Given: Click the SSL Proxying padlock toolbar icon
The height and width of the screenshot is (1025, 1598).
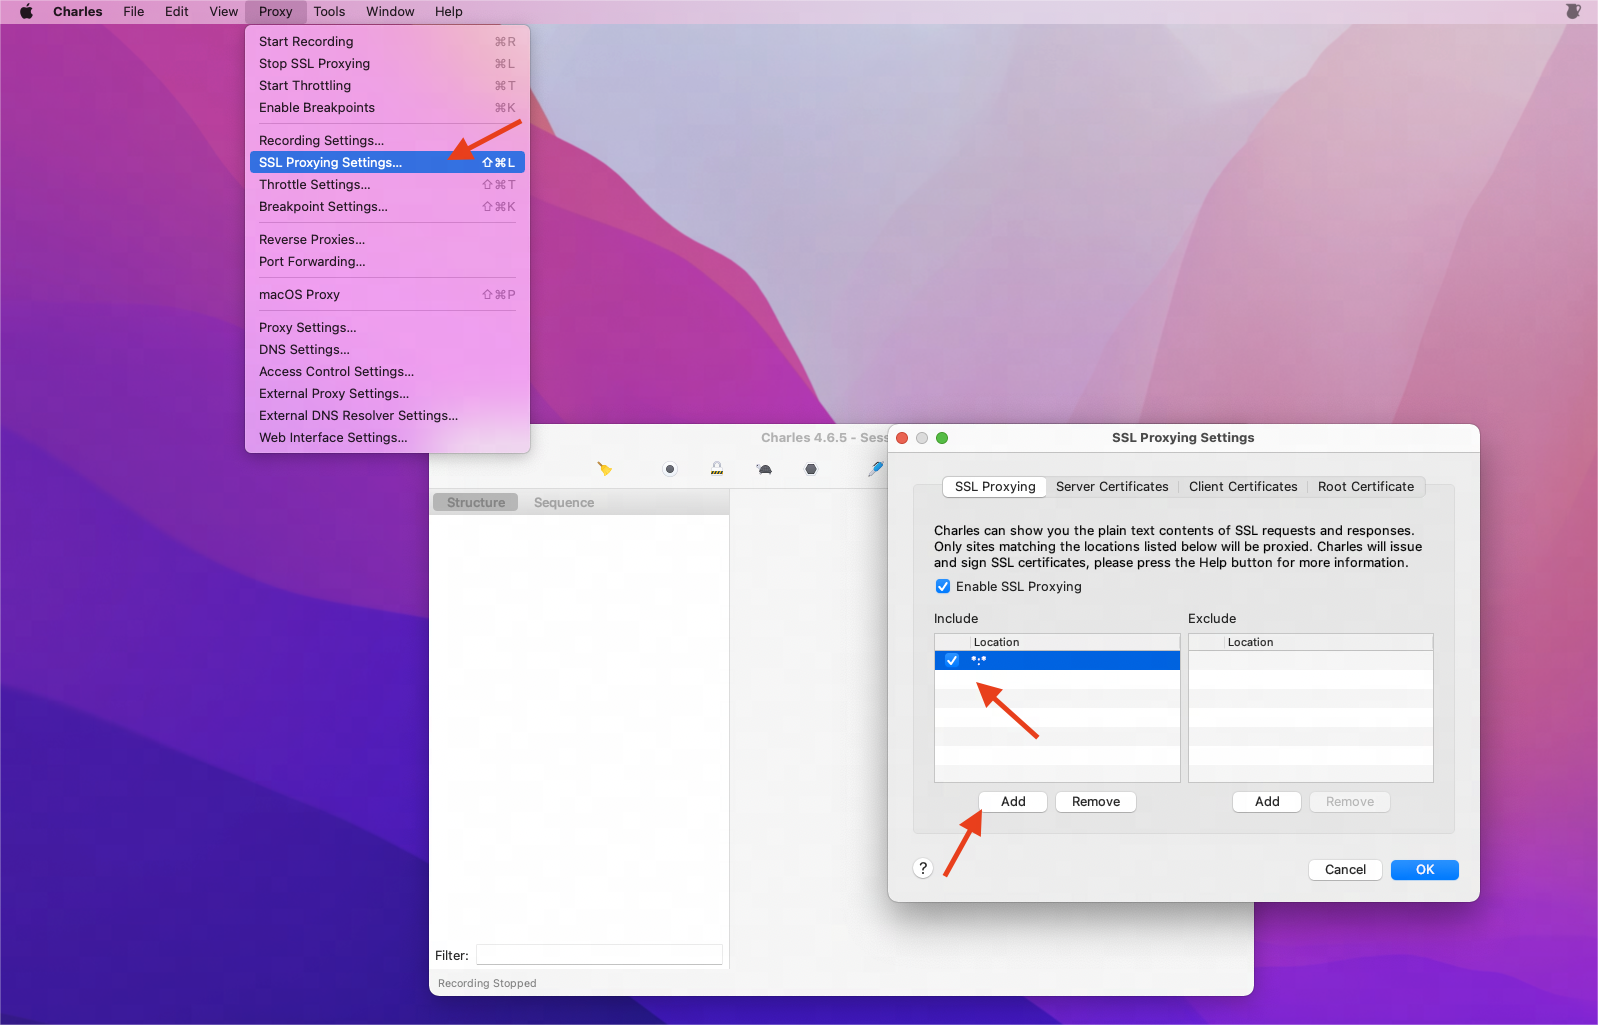Looking at the screenshot, I should point(717,469).
